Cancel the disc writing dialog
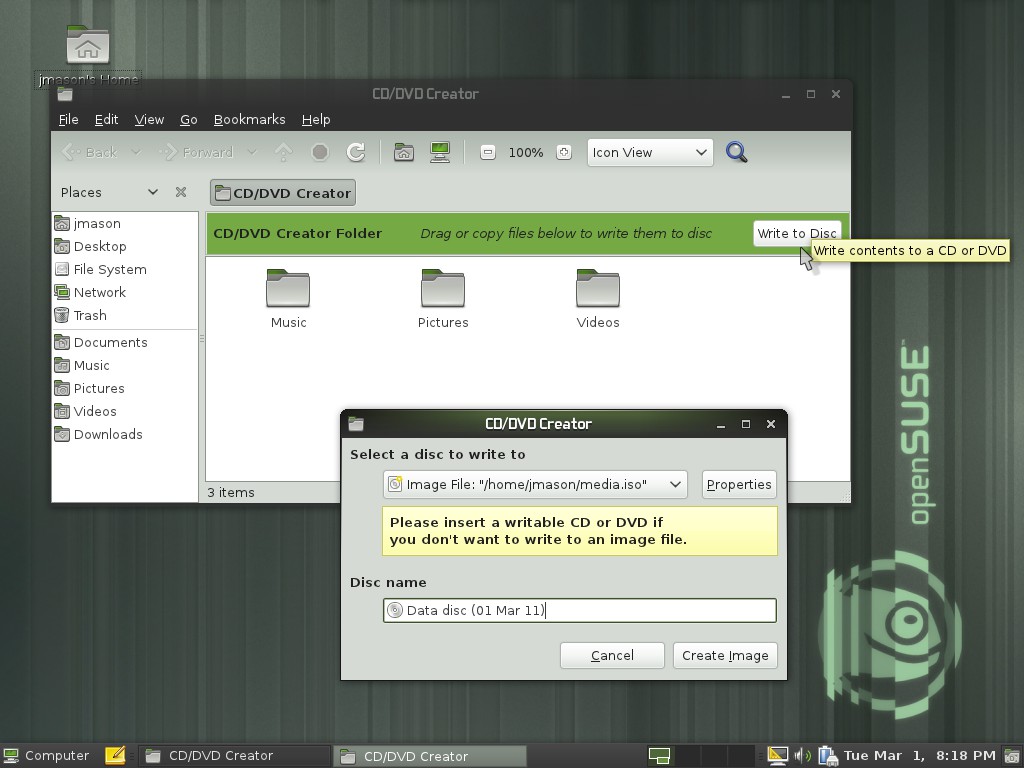Screen dimensions: 1024x768 (611, 655)
